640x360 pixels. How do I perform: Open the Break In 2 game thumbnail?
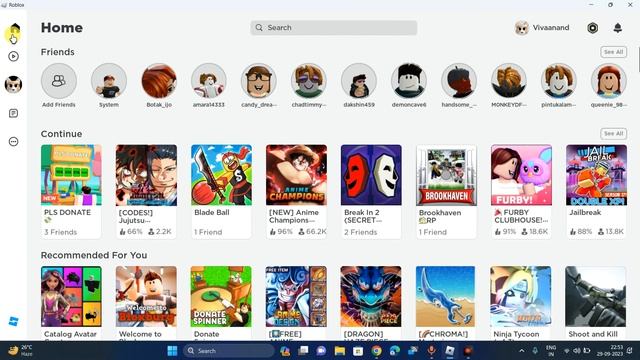(371, 175)
